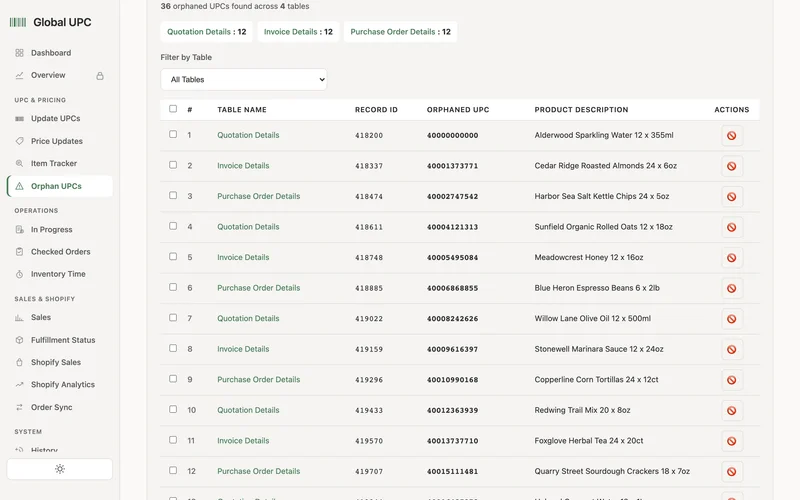The height and width of the screenshot is (500, 800).
Task: Click the Global UPC brand title
Action: (62, 22)
